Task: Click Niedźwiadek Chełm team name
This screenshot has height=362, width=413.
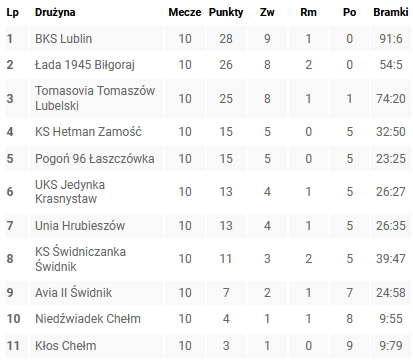Action: [x=88, y=319]
